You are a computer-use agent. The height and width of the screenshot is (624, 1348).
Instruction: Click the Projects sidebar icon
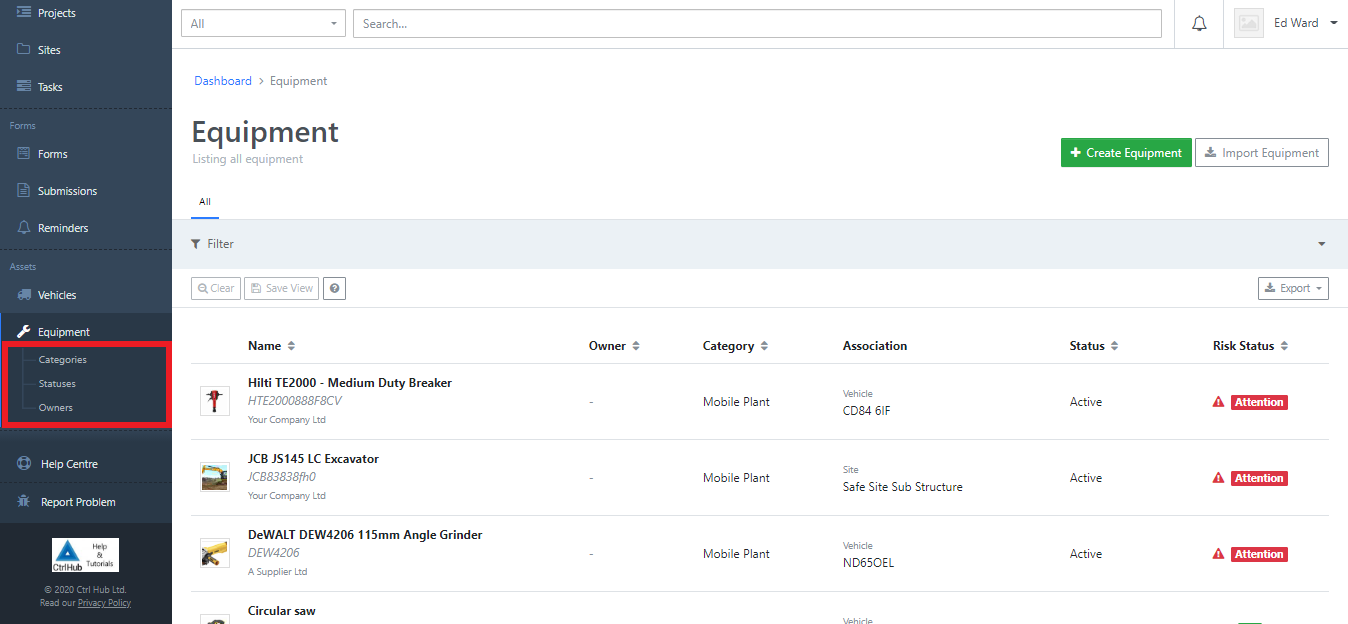[x=24, y=12]
